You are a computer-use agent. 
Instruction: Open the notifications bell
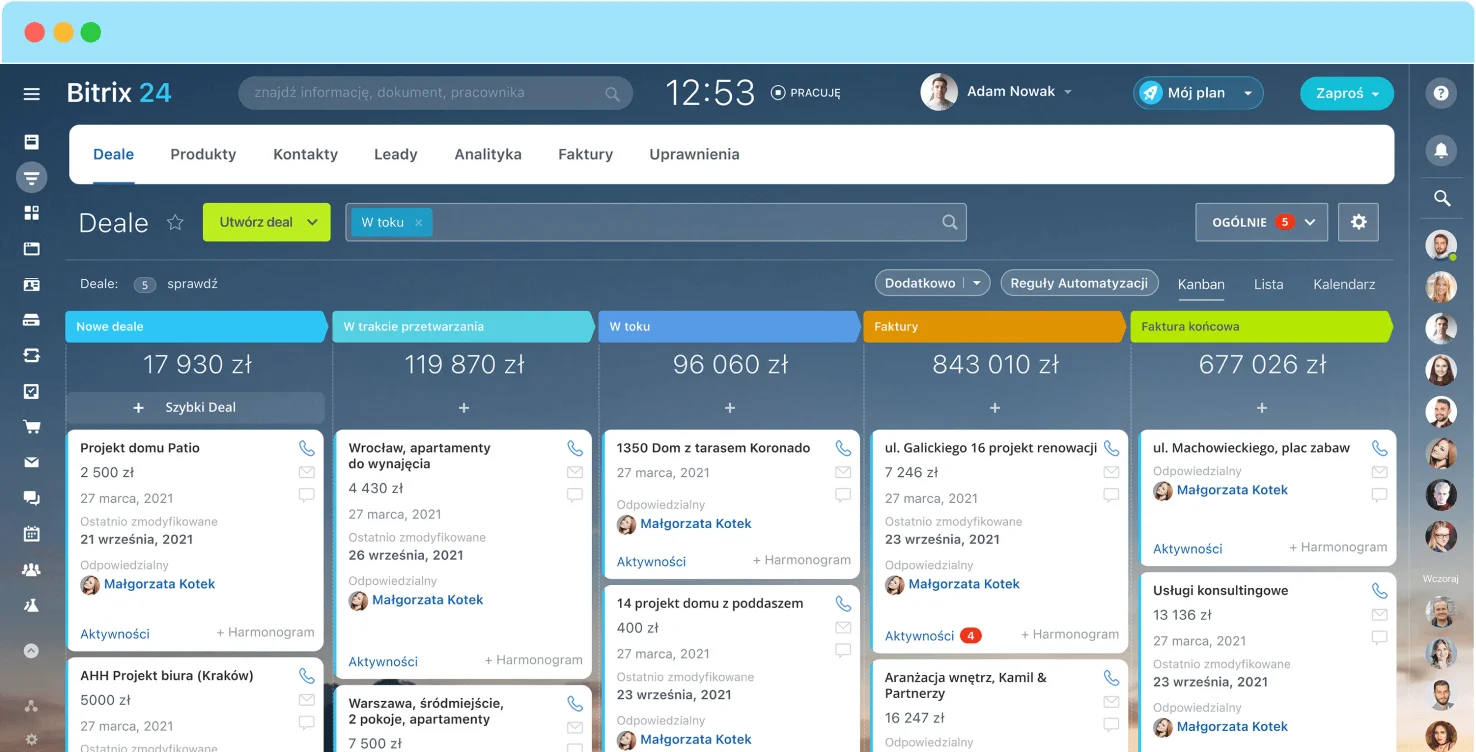pos(1441,150)
